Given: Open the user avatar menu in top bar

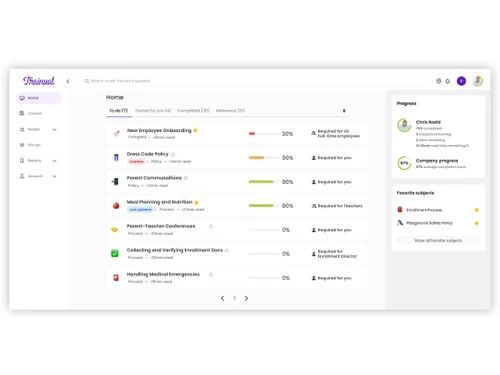Looking at the screenshot, I should [478, 81].
